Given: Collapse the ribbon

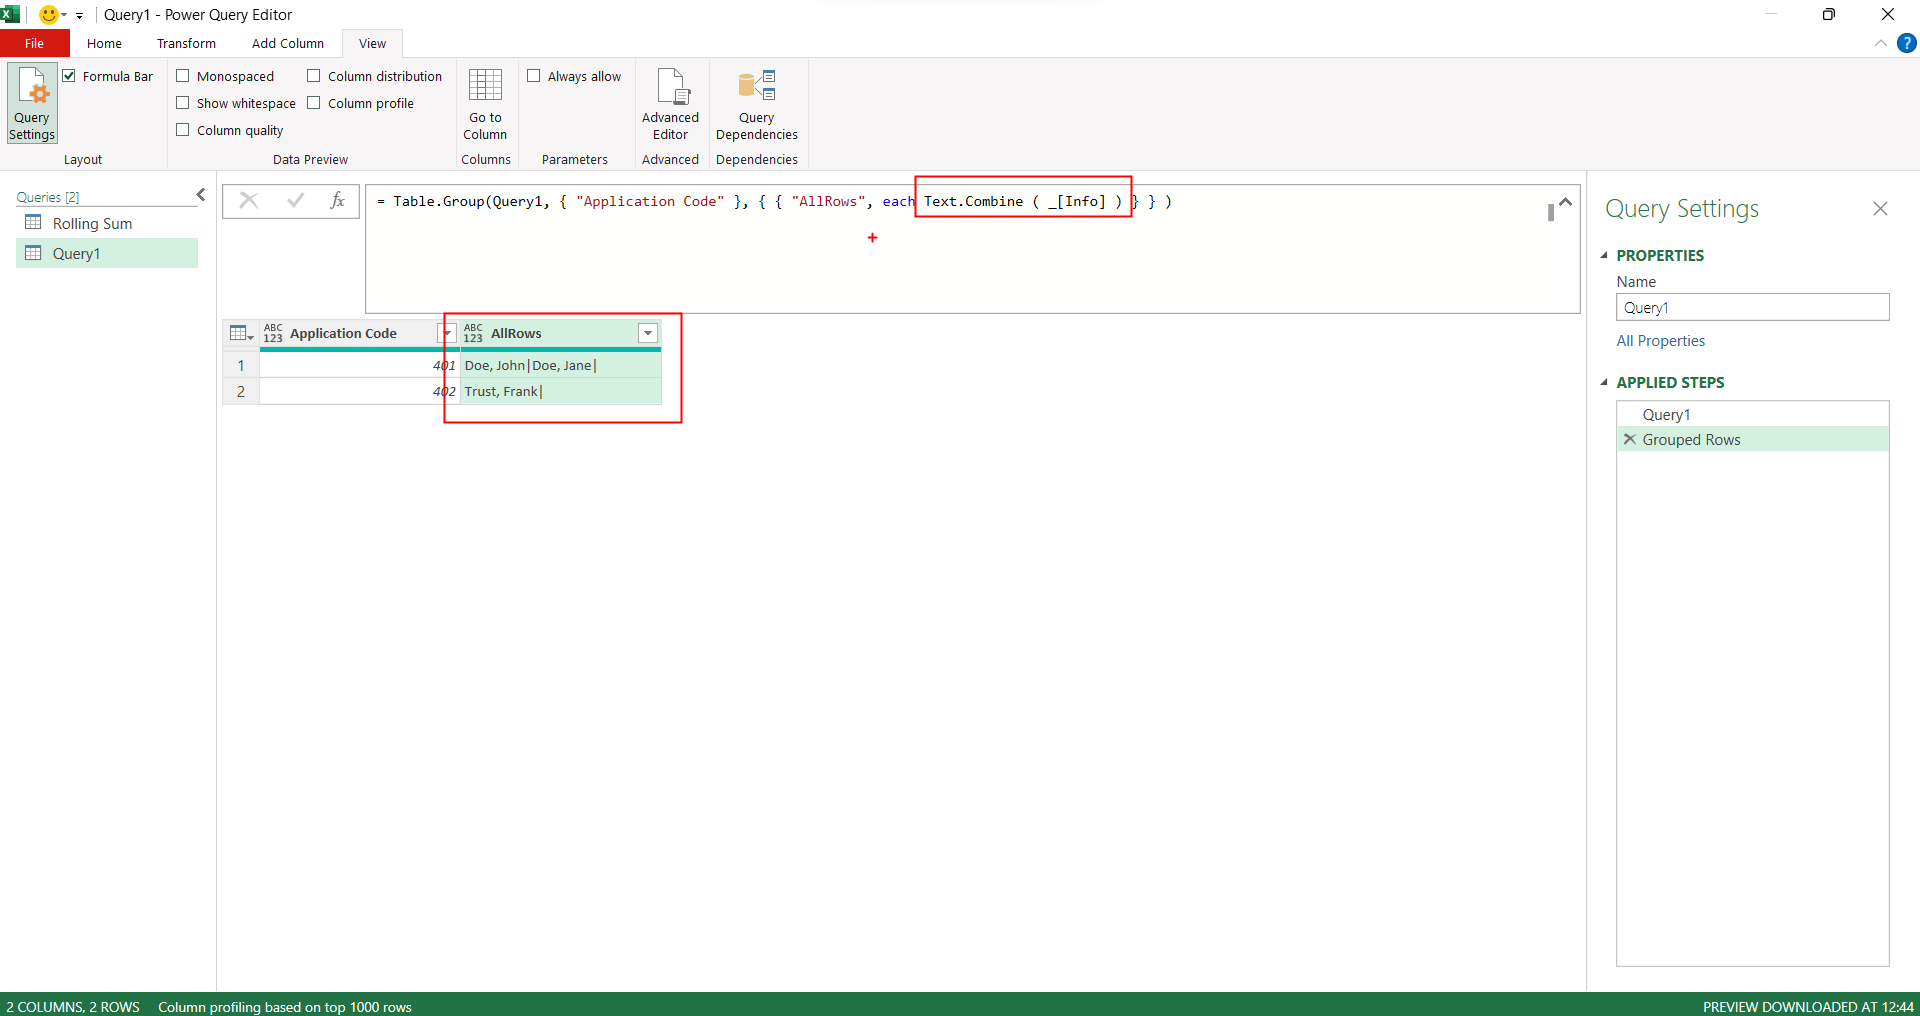Looking at the screenshot, I should pyautogui.click(x=1880, y=43).
